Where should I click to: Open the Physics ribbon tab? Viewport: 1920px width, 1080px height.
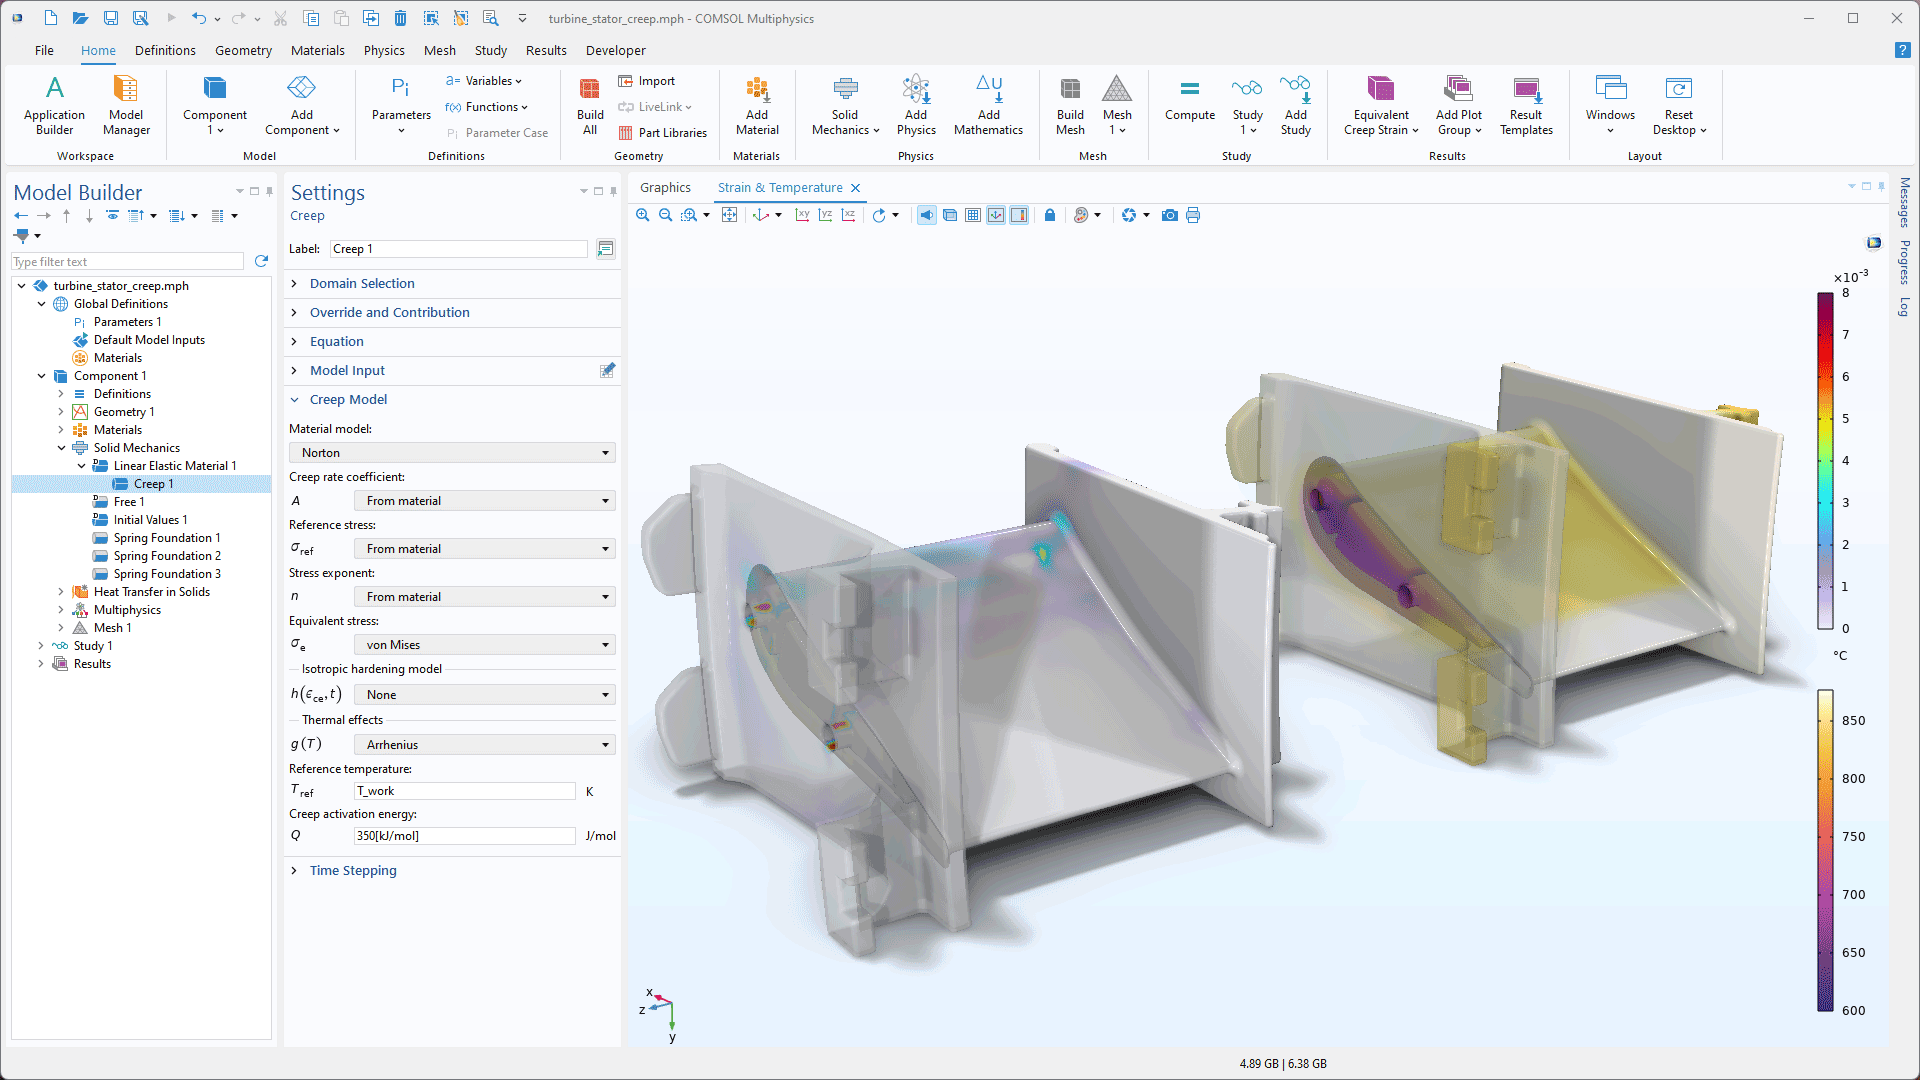coord(384,50)
